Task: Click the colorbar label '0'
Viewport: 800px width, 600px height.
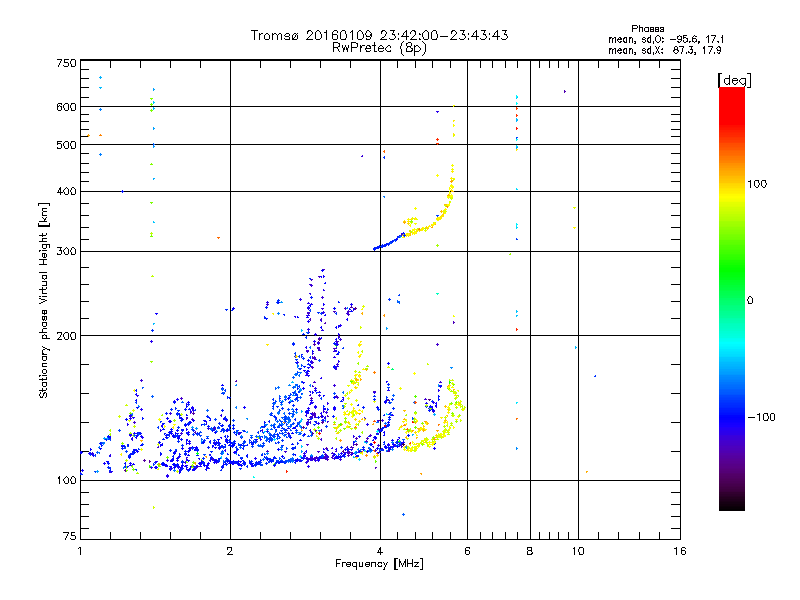Action: [750, 300]
